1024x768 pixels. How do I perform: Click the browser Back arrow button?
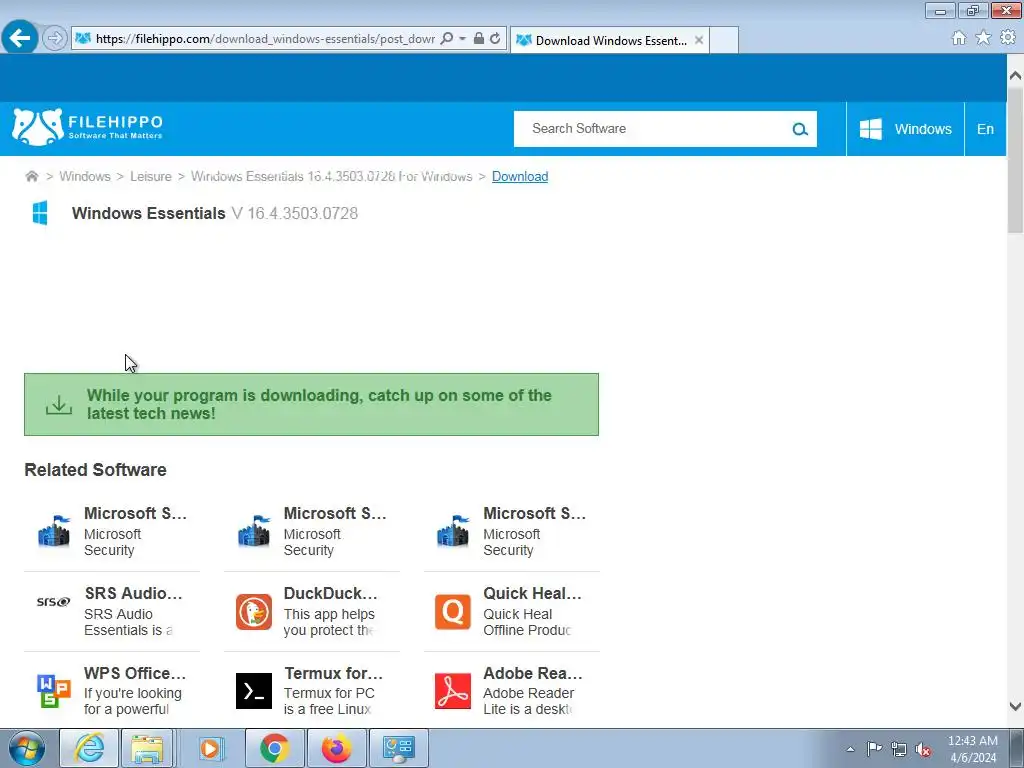tap(20, 38)
